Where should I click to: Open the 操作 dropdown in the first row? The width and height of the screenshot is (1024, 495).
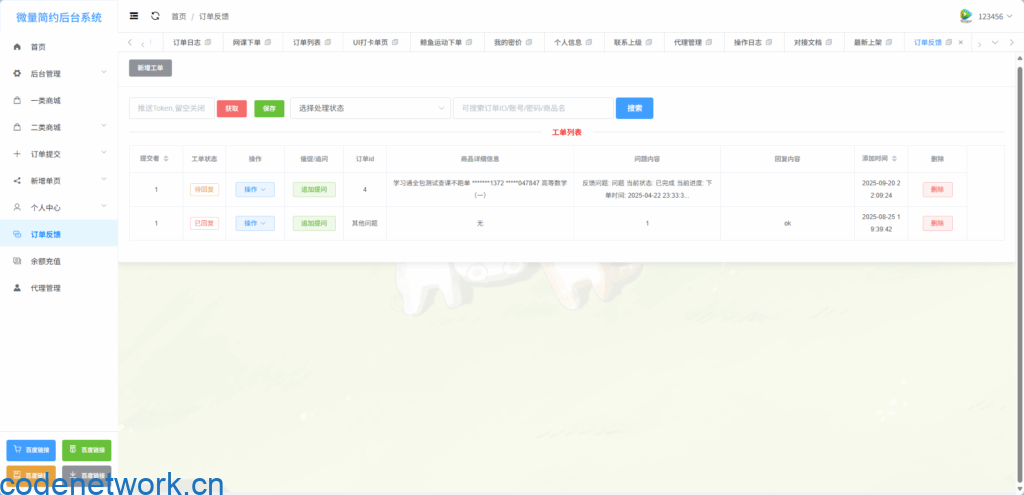tap(255, 189)
